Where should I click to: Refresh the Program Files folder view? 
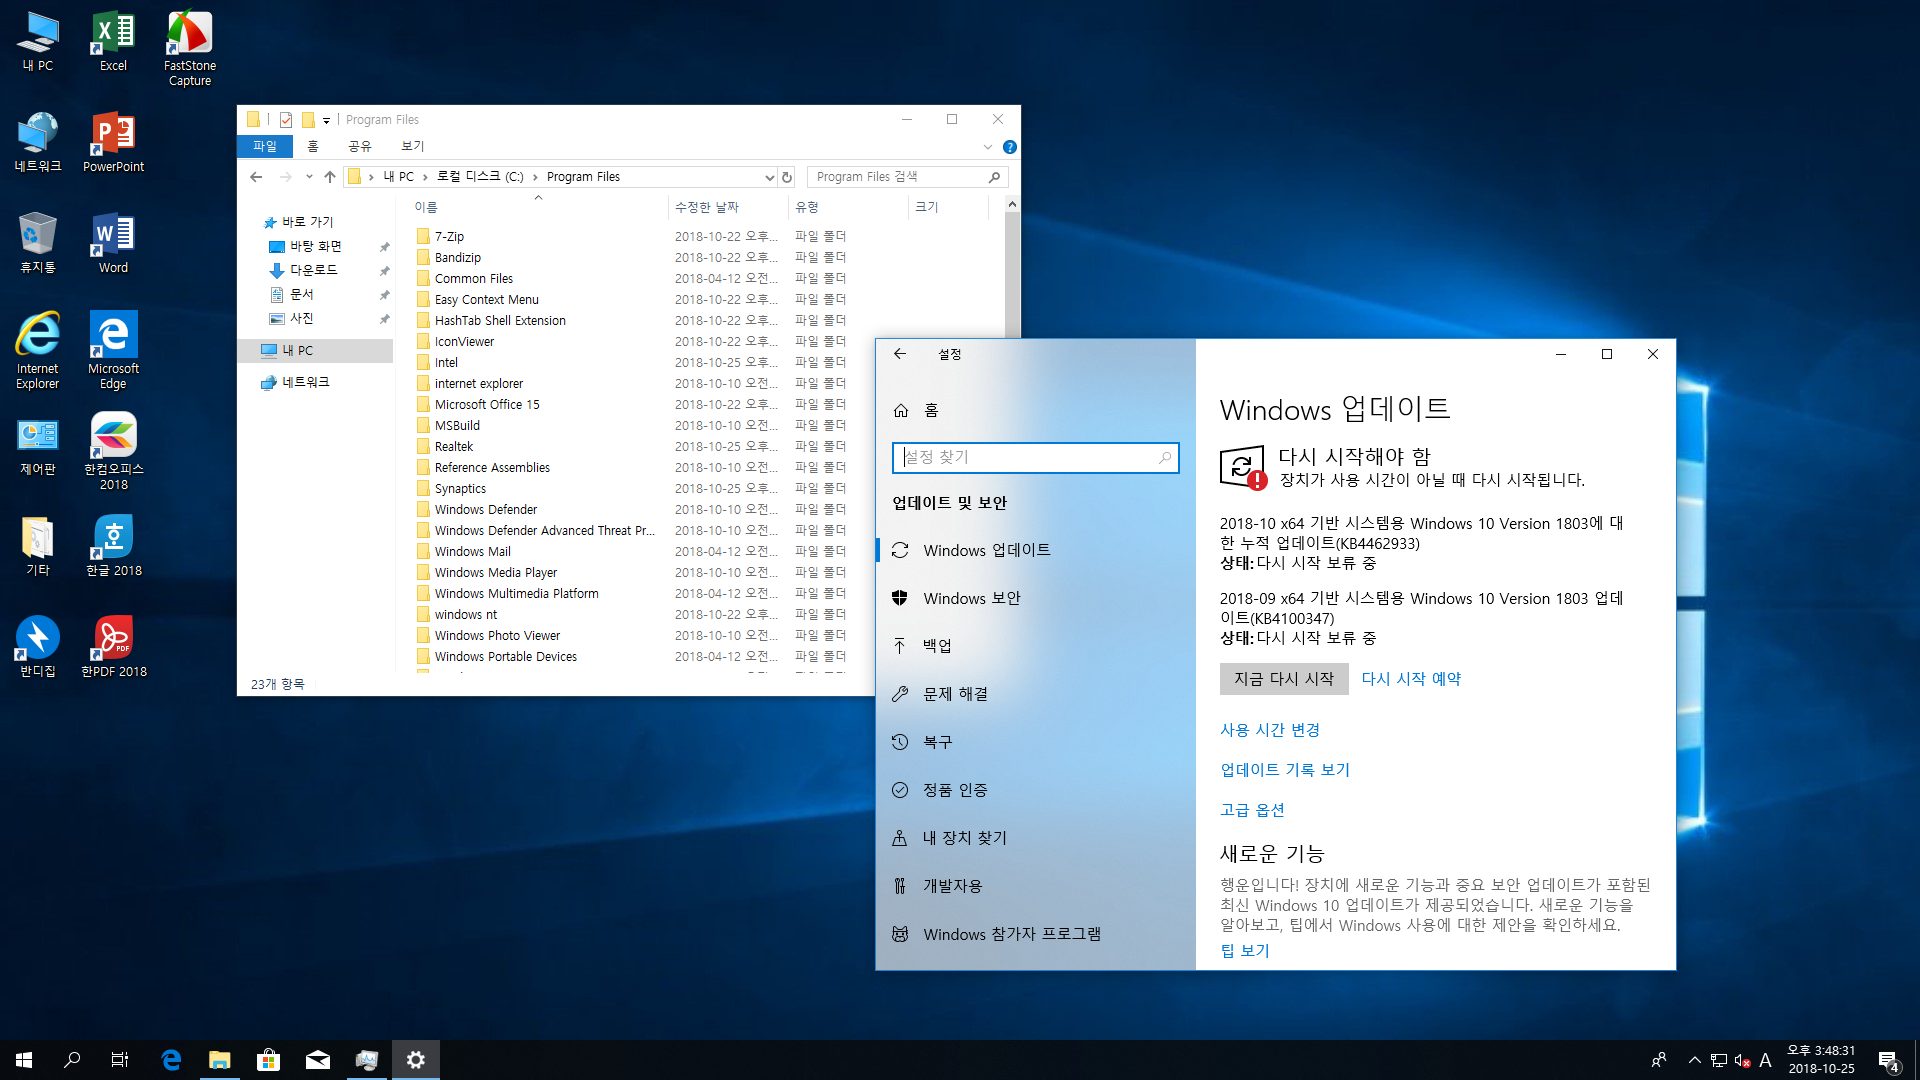(787, 177)
